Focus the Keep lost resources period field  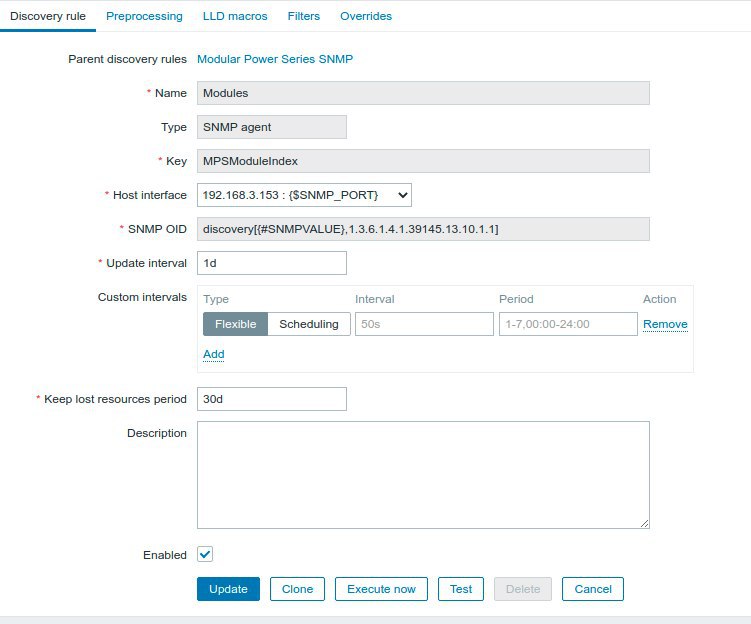coord(272,399)
